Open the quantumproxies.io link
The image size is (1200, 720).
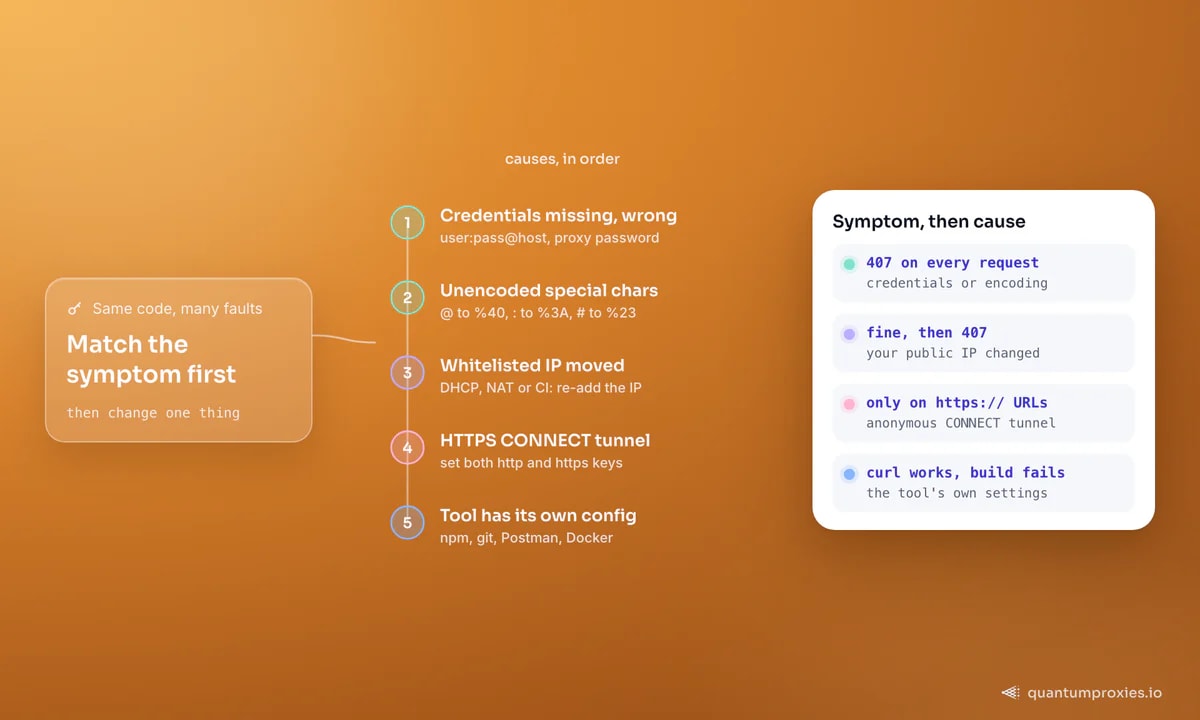[1094, 692]
